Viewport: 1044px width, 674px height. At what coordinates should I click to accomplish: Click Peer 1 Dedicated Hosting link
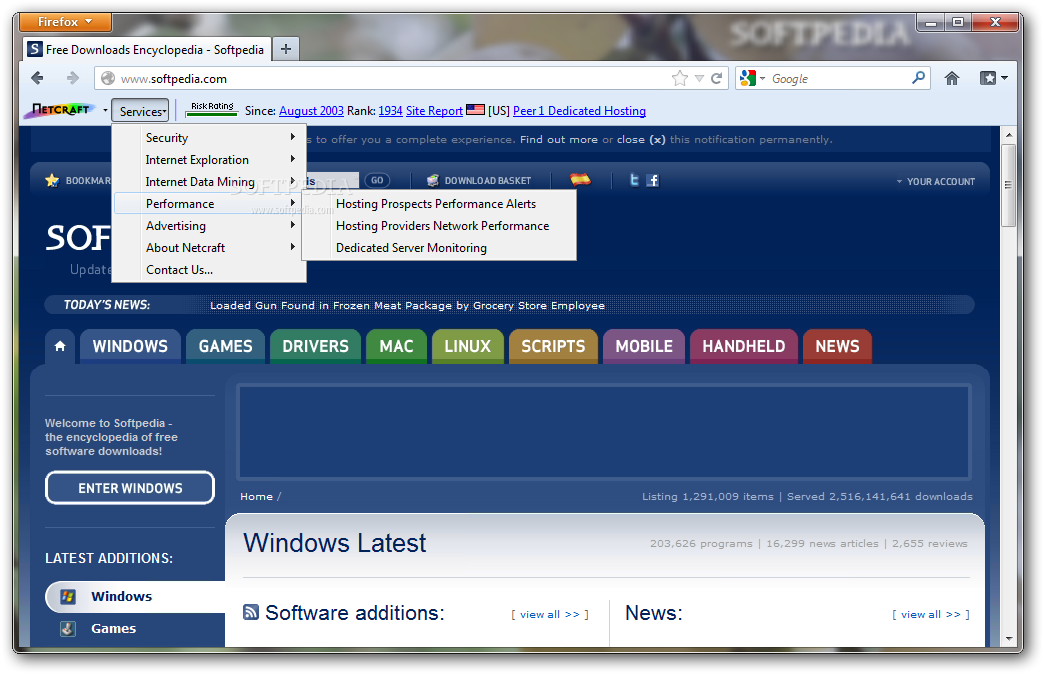point(579,111)
